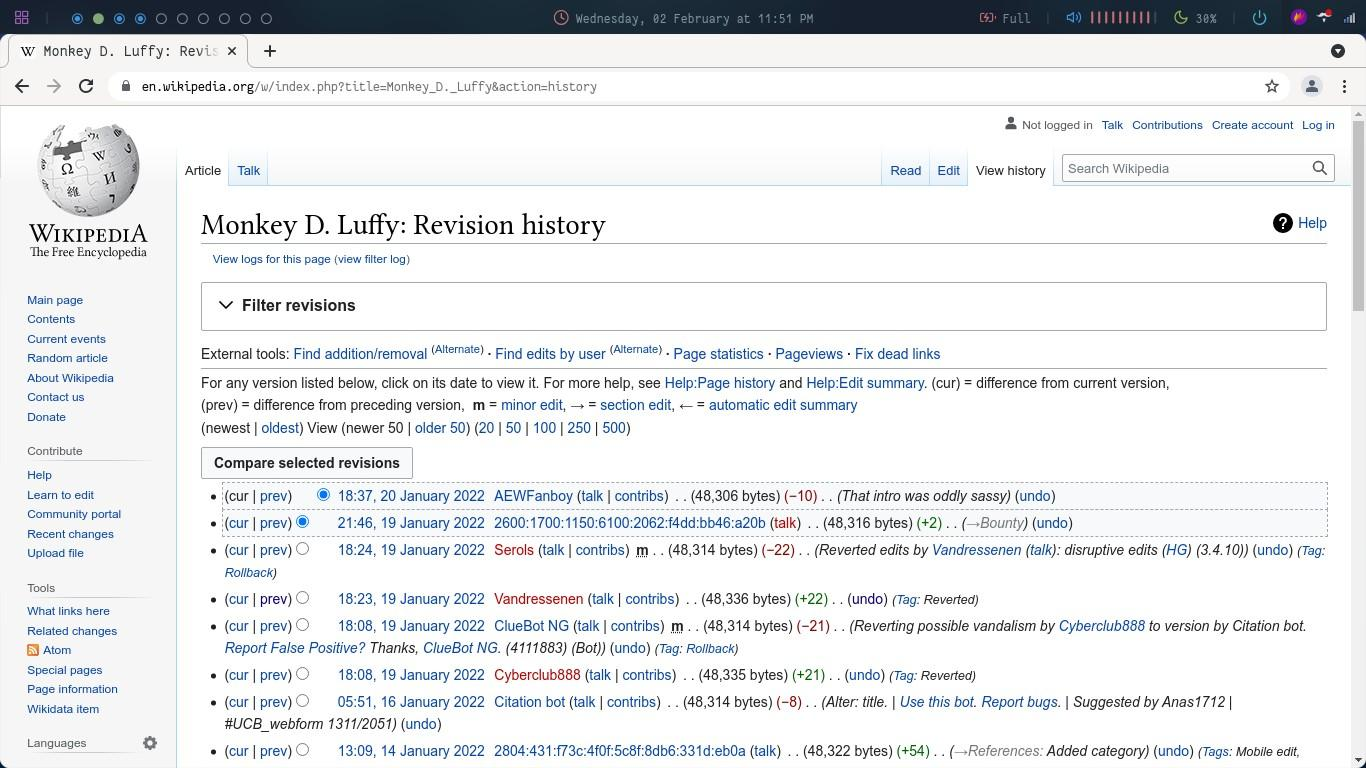Open What links here tool
Image resolution: width=1366 pixels, height=768 pixels.
[x=68, y=611]
